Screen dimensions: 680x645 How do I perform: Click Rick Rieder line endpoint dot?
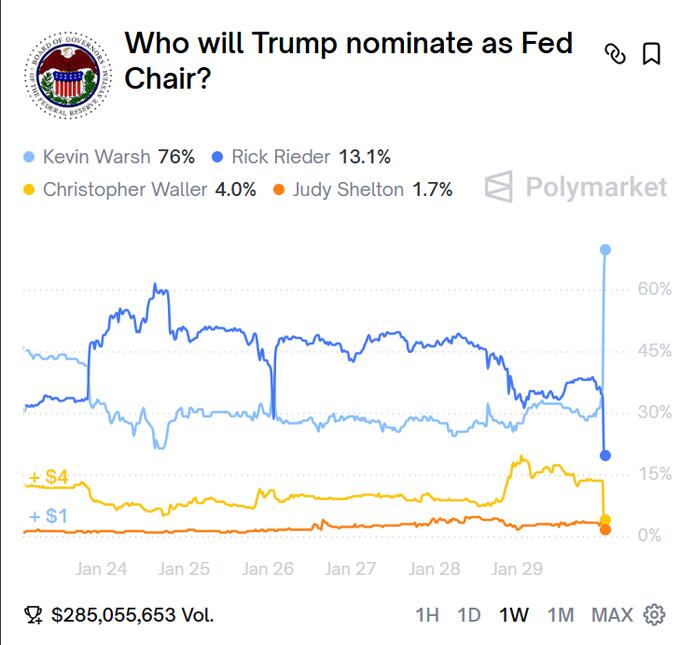(x=605, y=455)
